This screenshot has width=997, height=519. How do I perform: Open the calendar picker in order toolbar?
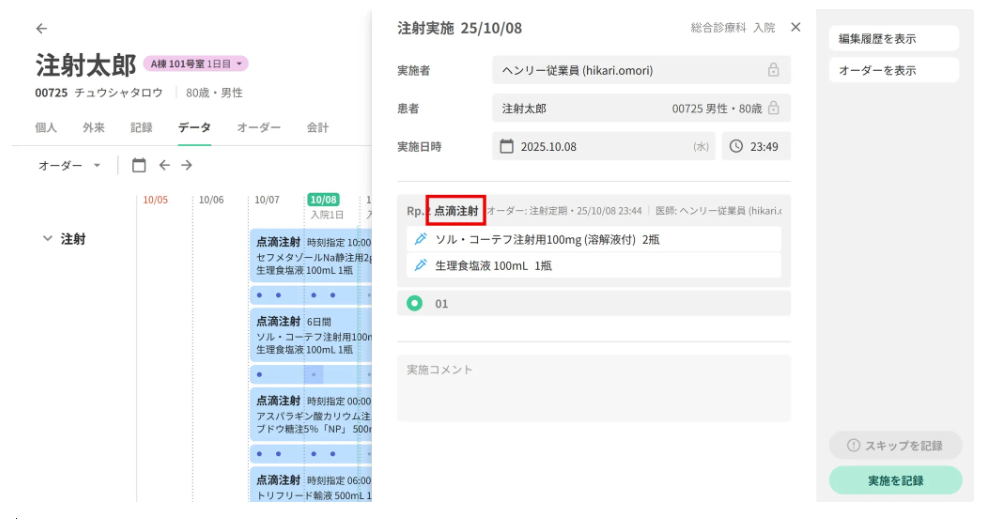click(x=139, y=165)
